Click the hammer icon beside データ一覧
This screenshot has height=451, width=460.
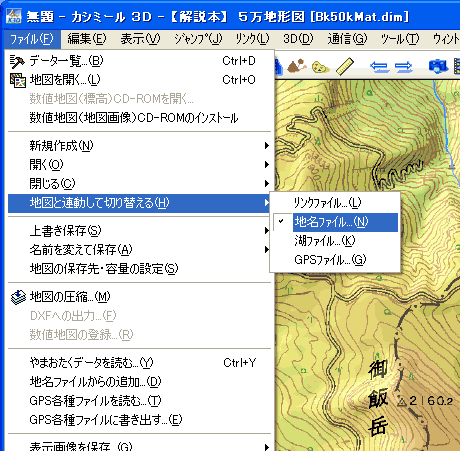[17, 61]
